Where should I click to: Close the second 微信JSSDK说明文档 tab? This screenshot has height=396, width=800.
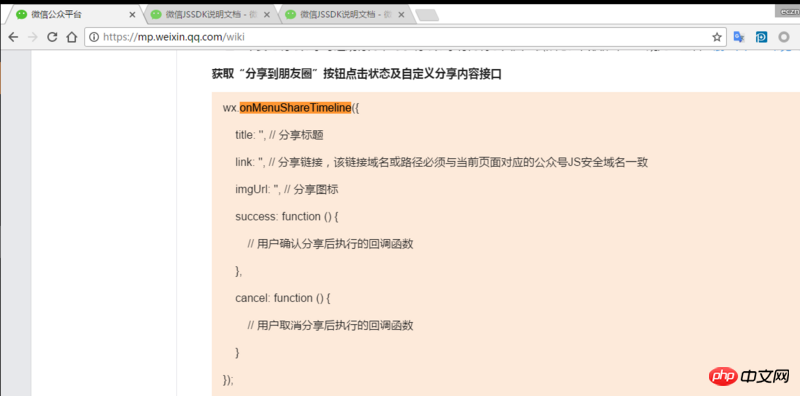[266, 15]
